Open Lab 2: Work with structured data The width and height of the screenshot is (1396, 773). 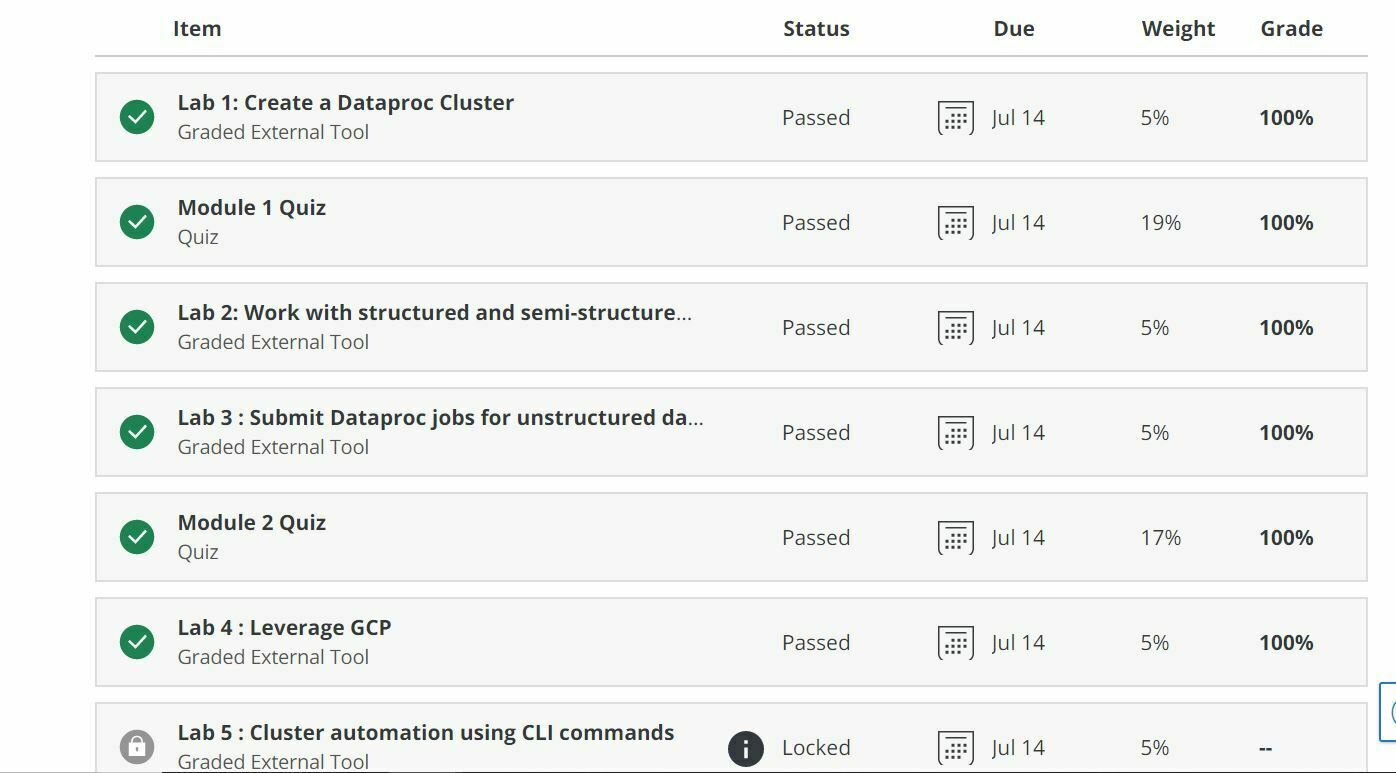(x=435, y=313)
